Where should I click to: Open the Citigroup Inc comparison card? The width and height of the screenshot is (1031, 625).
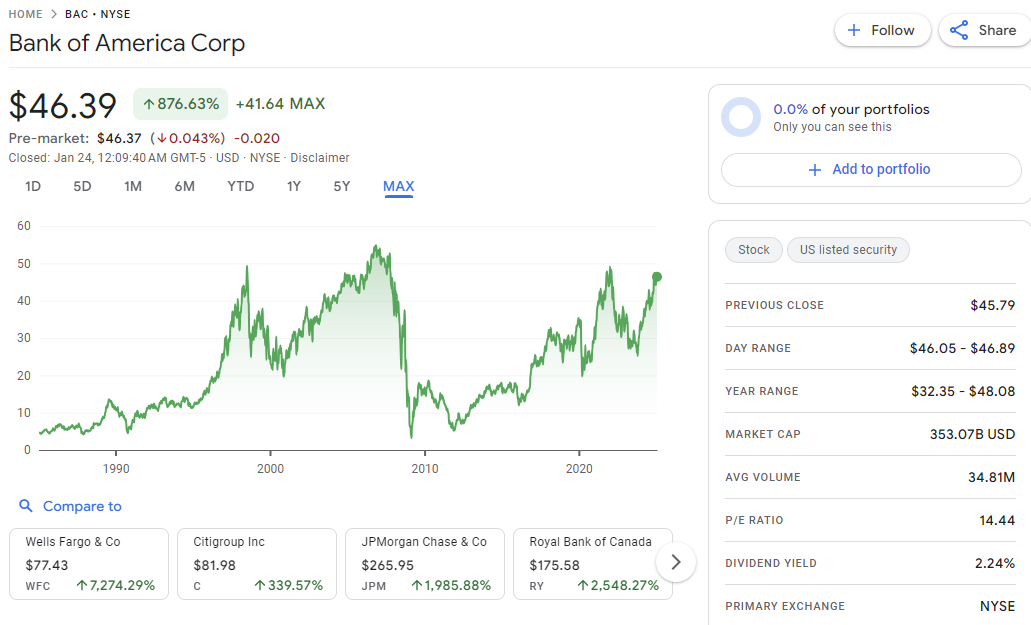(257, 564)
